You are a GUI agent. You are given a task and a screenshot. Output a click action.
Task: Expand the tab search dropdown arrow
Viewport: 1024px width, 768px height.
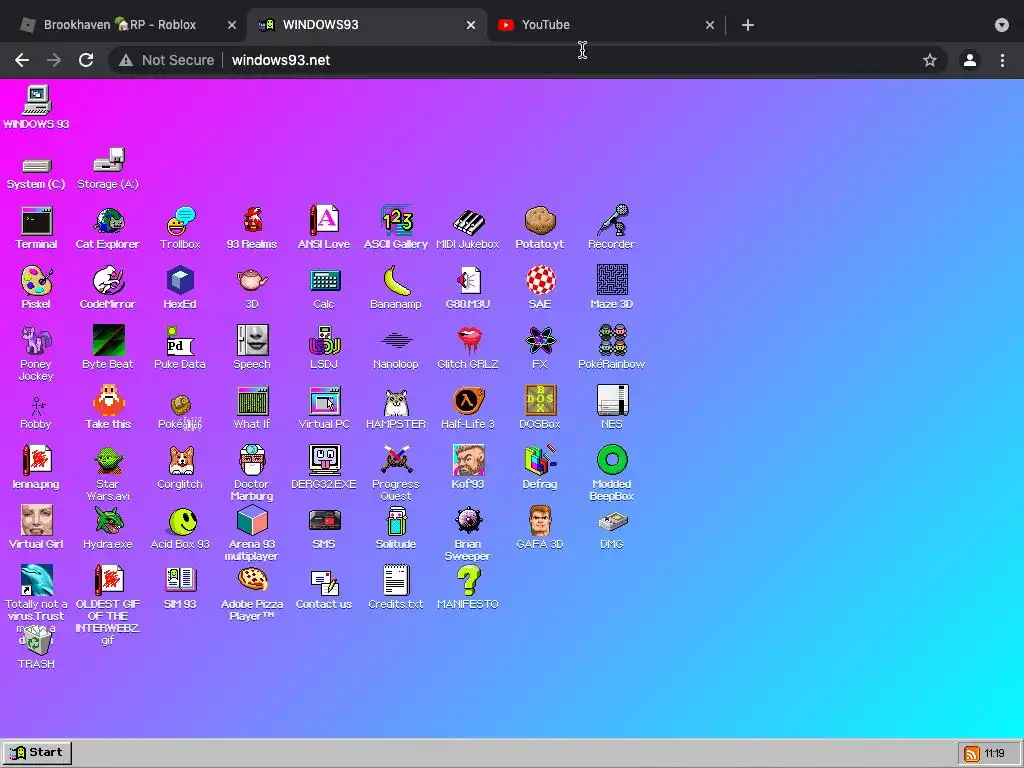(x=1002, y=25)
